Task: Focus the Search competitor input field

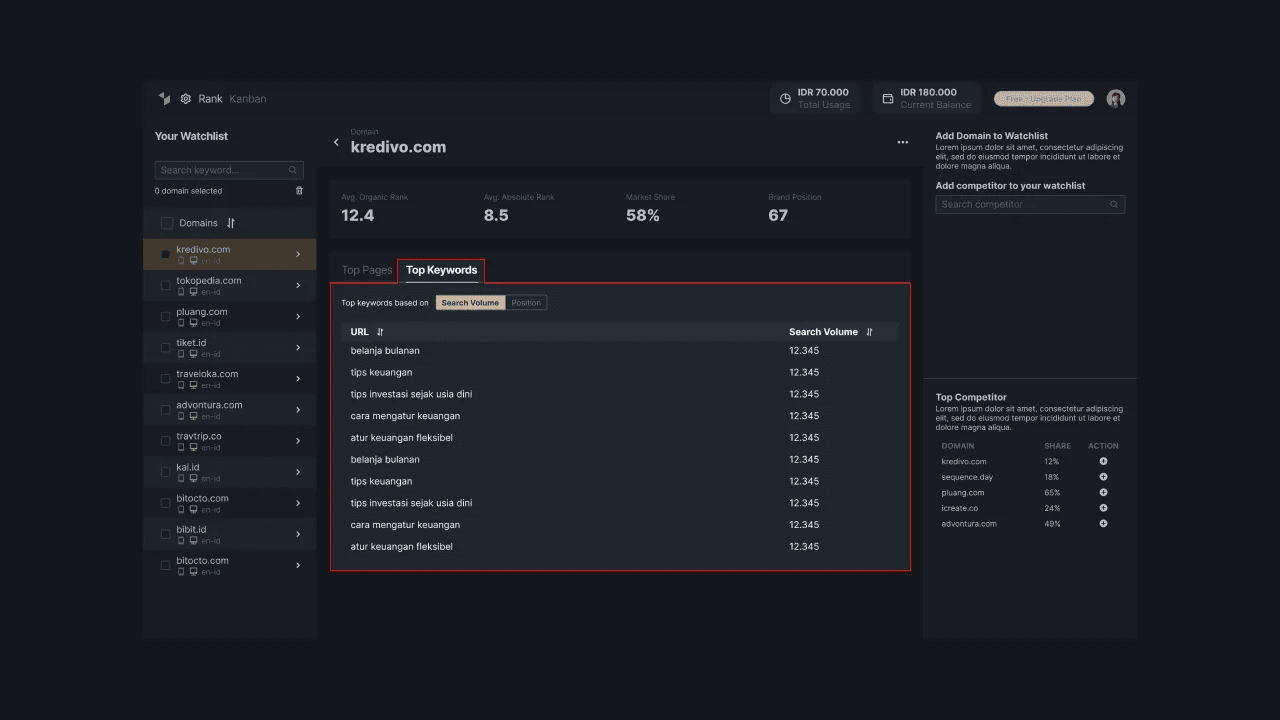Action: click(x=1023, y=205)
